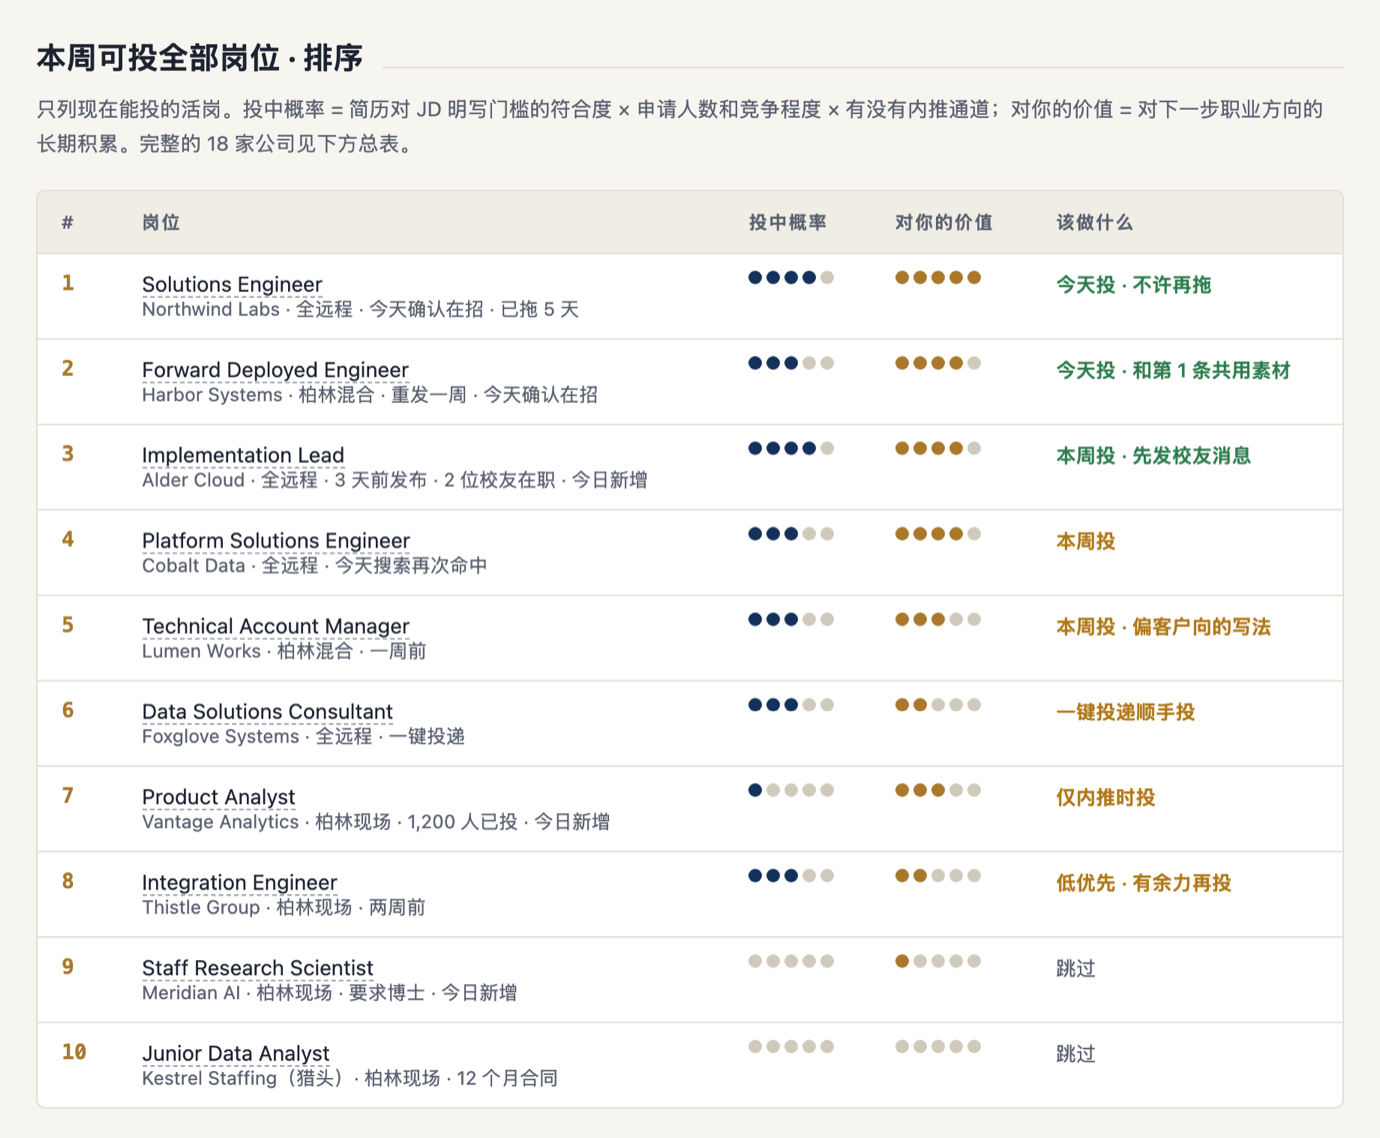Click the action text "一键投递顺手投"
The width and height of the screenshot is (1380, 1138).
[x=1126, y=712]
